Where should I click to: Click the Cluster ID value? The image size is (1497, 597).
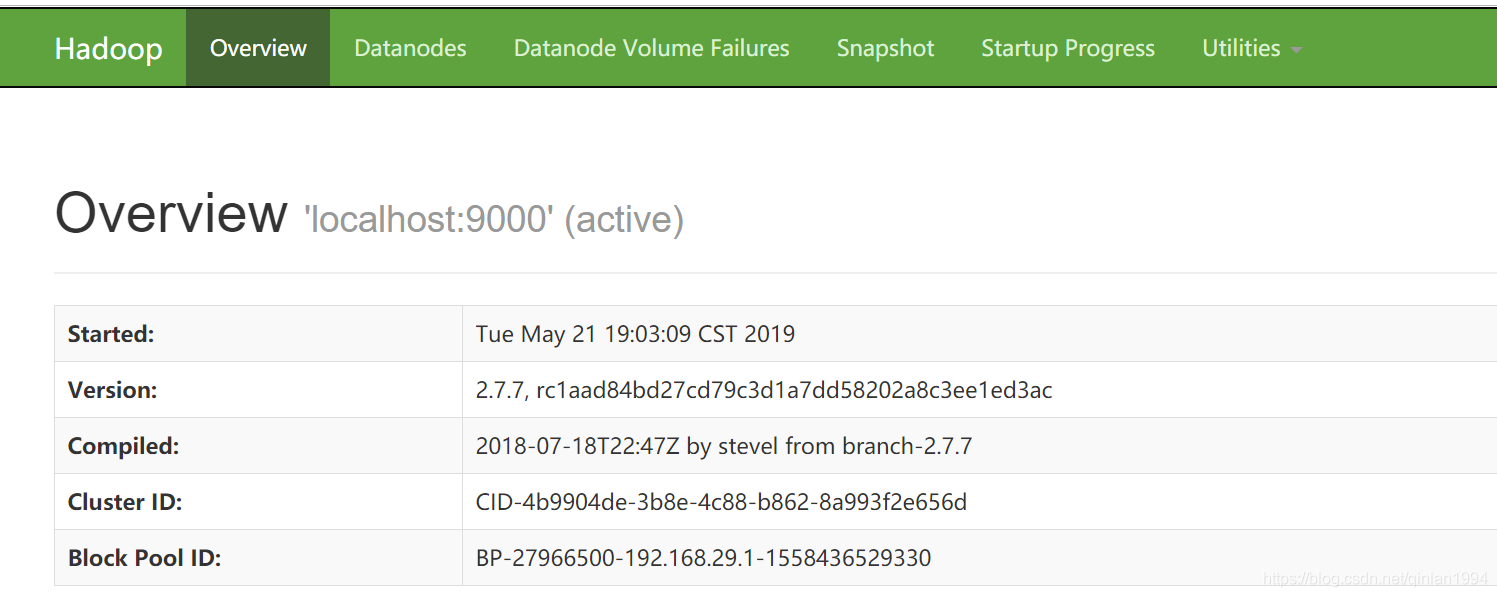(720, 502)
